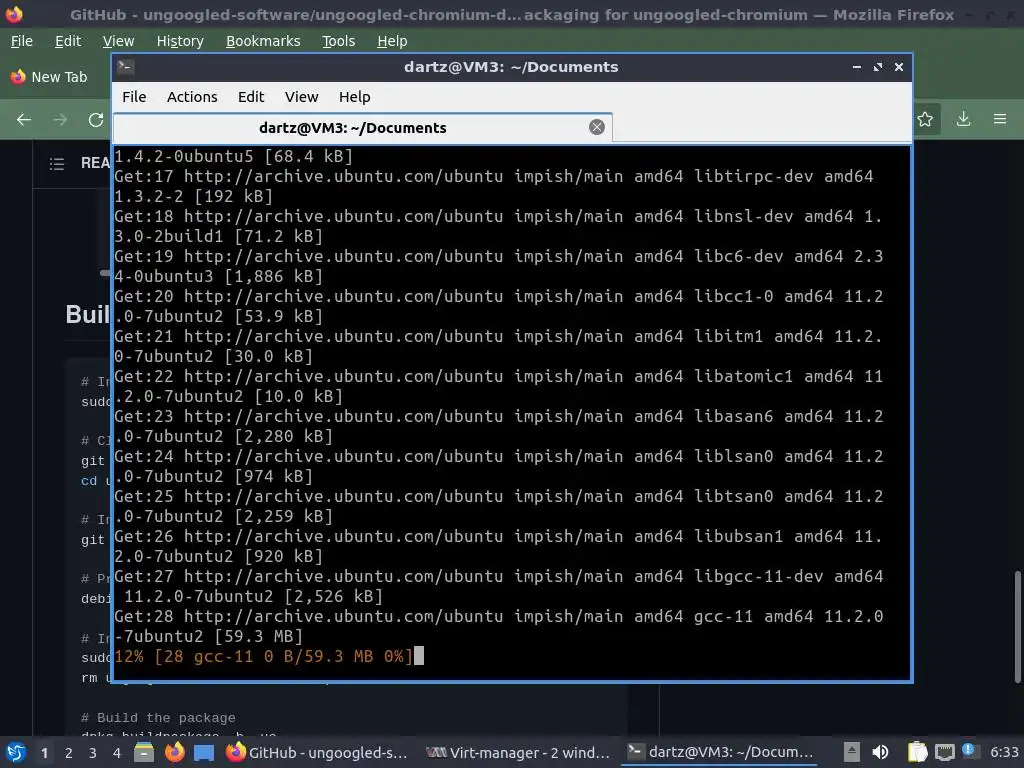1024x768 pixels.
Task: Open terminal Edit menu
Action: [251, 97]
